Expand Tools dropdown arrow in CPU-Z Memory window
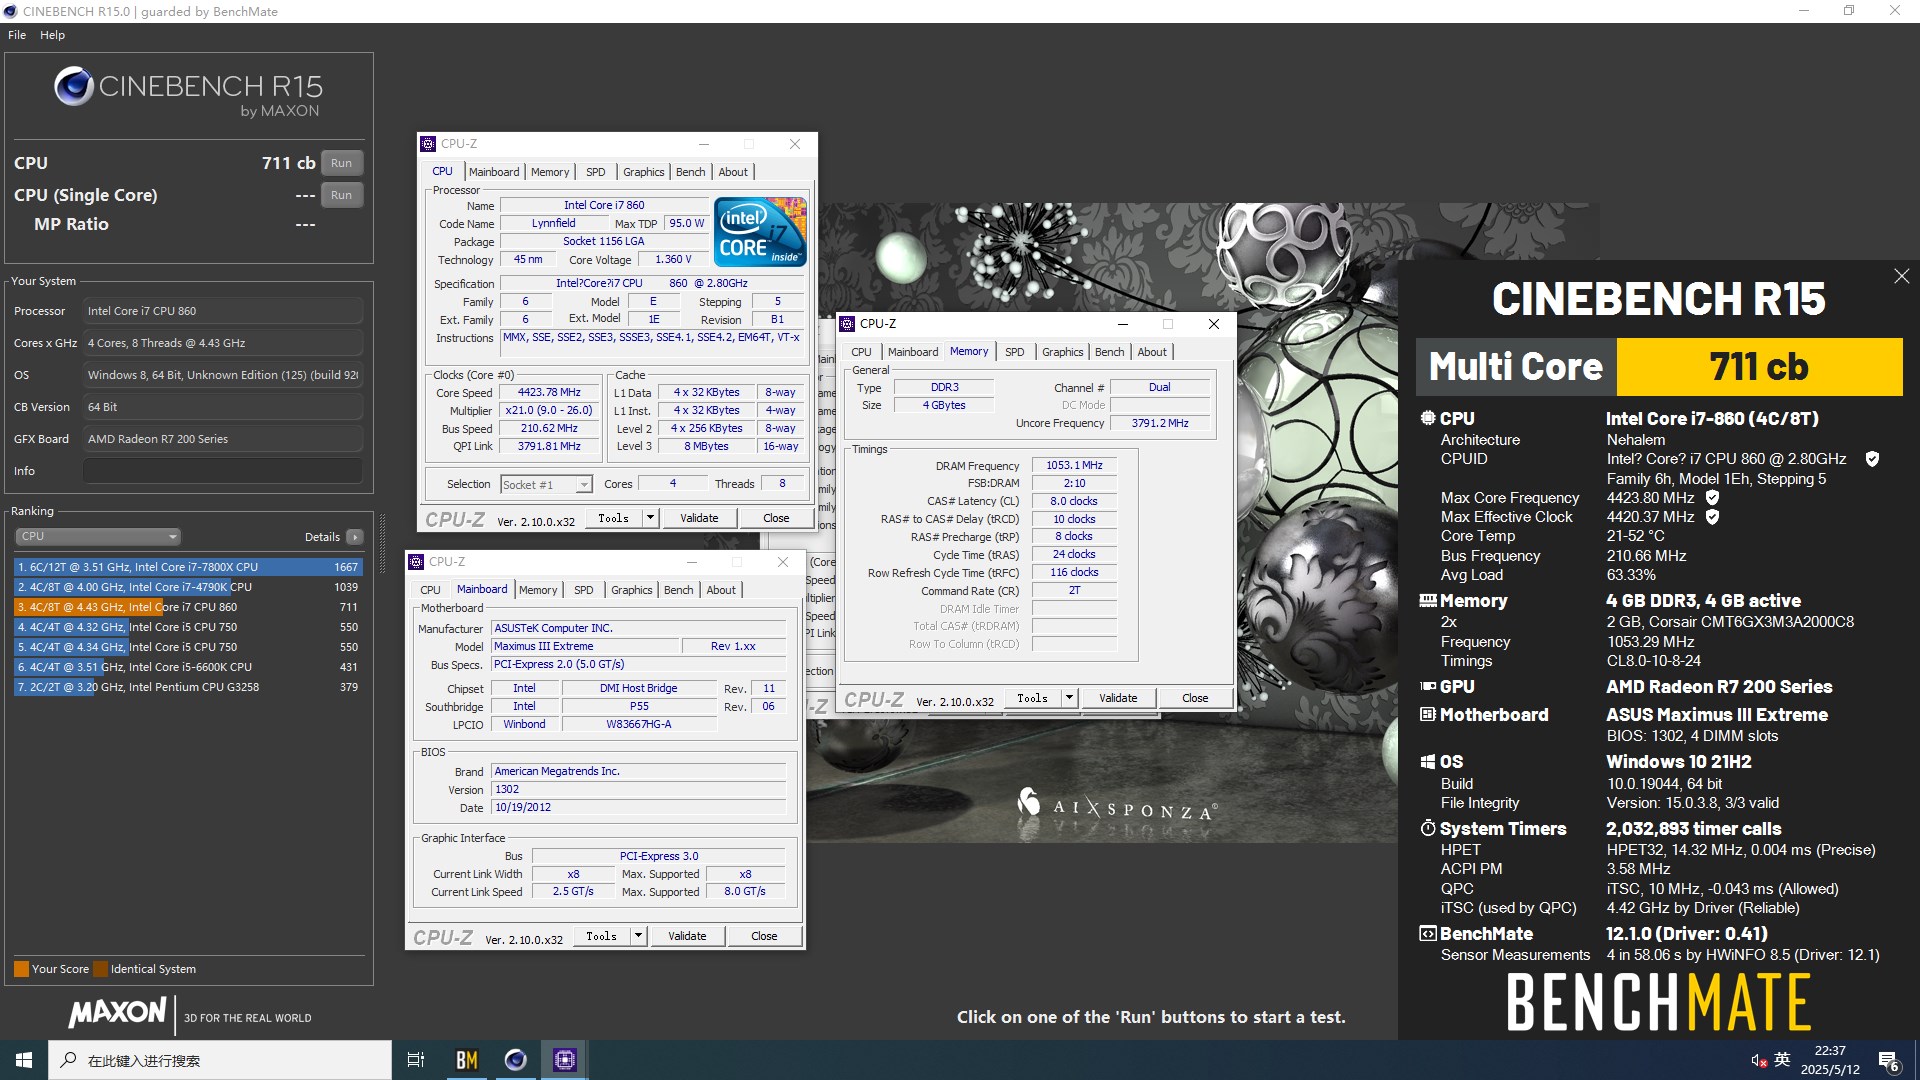The height and width of the screenshot is (1080, 1920). [1069, 698]
